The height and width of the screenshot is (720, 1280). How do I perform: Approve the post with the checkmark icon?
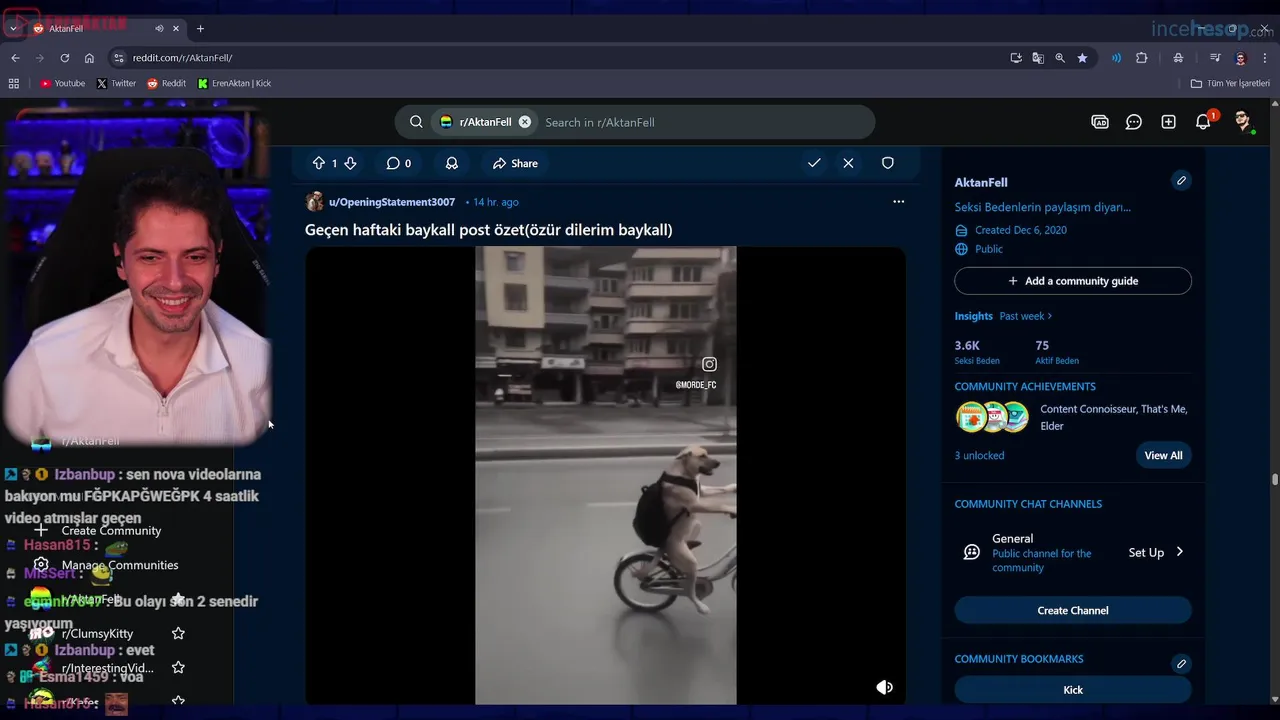(x=814, y=163)
